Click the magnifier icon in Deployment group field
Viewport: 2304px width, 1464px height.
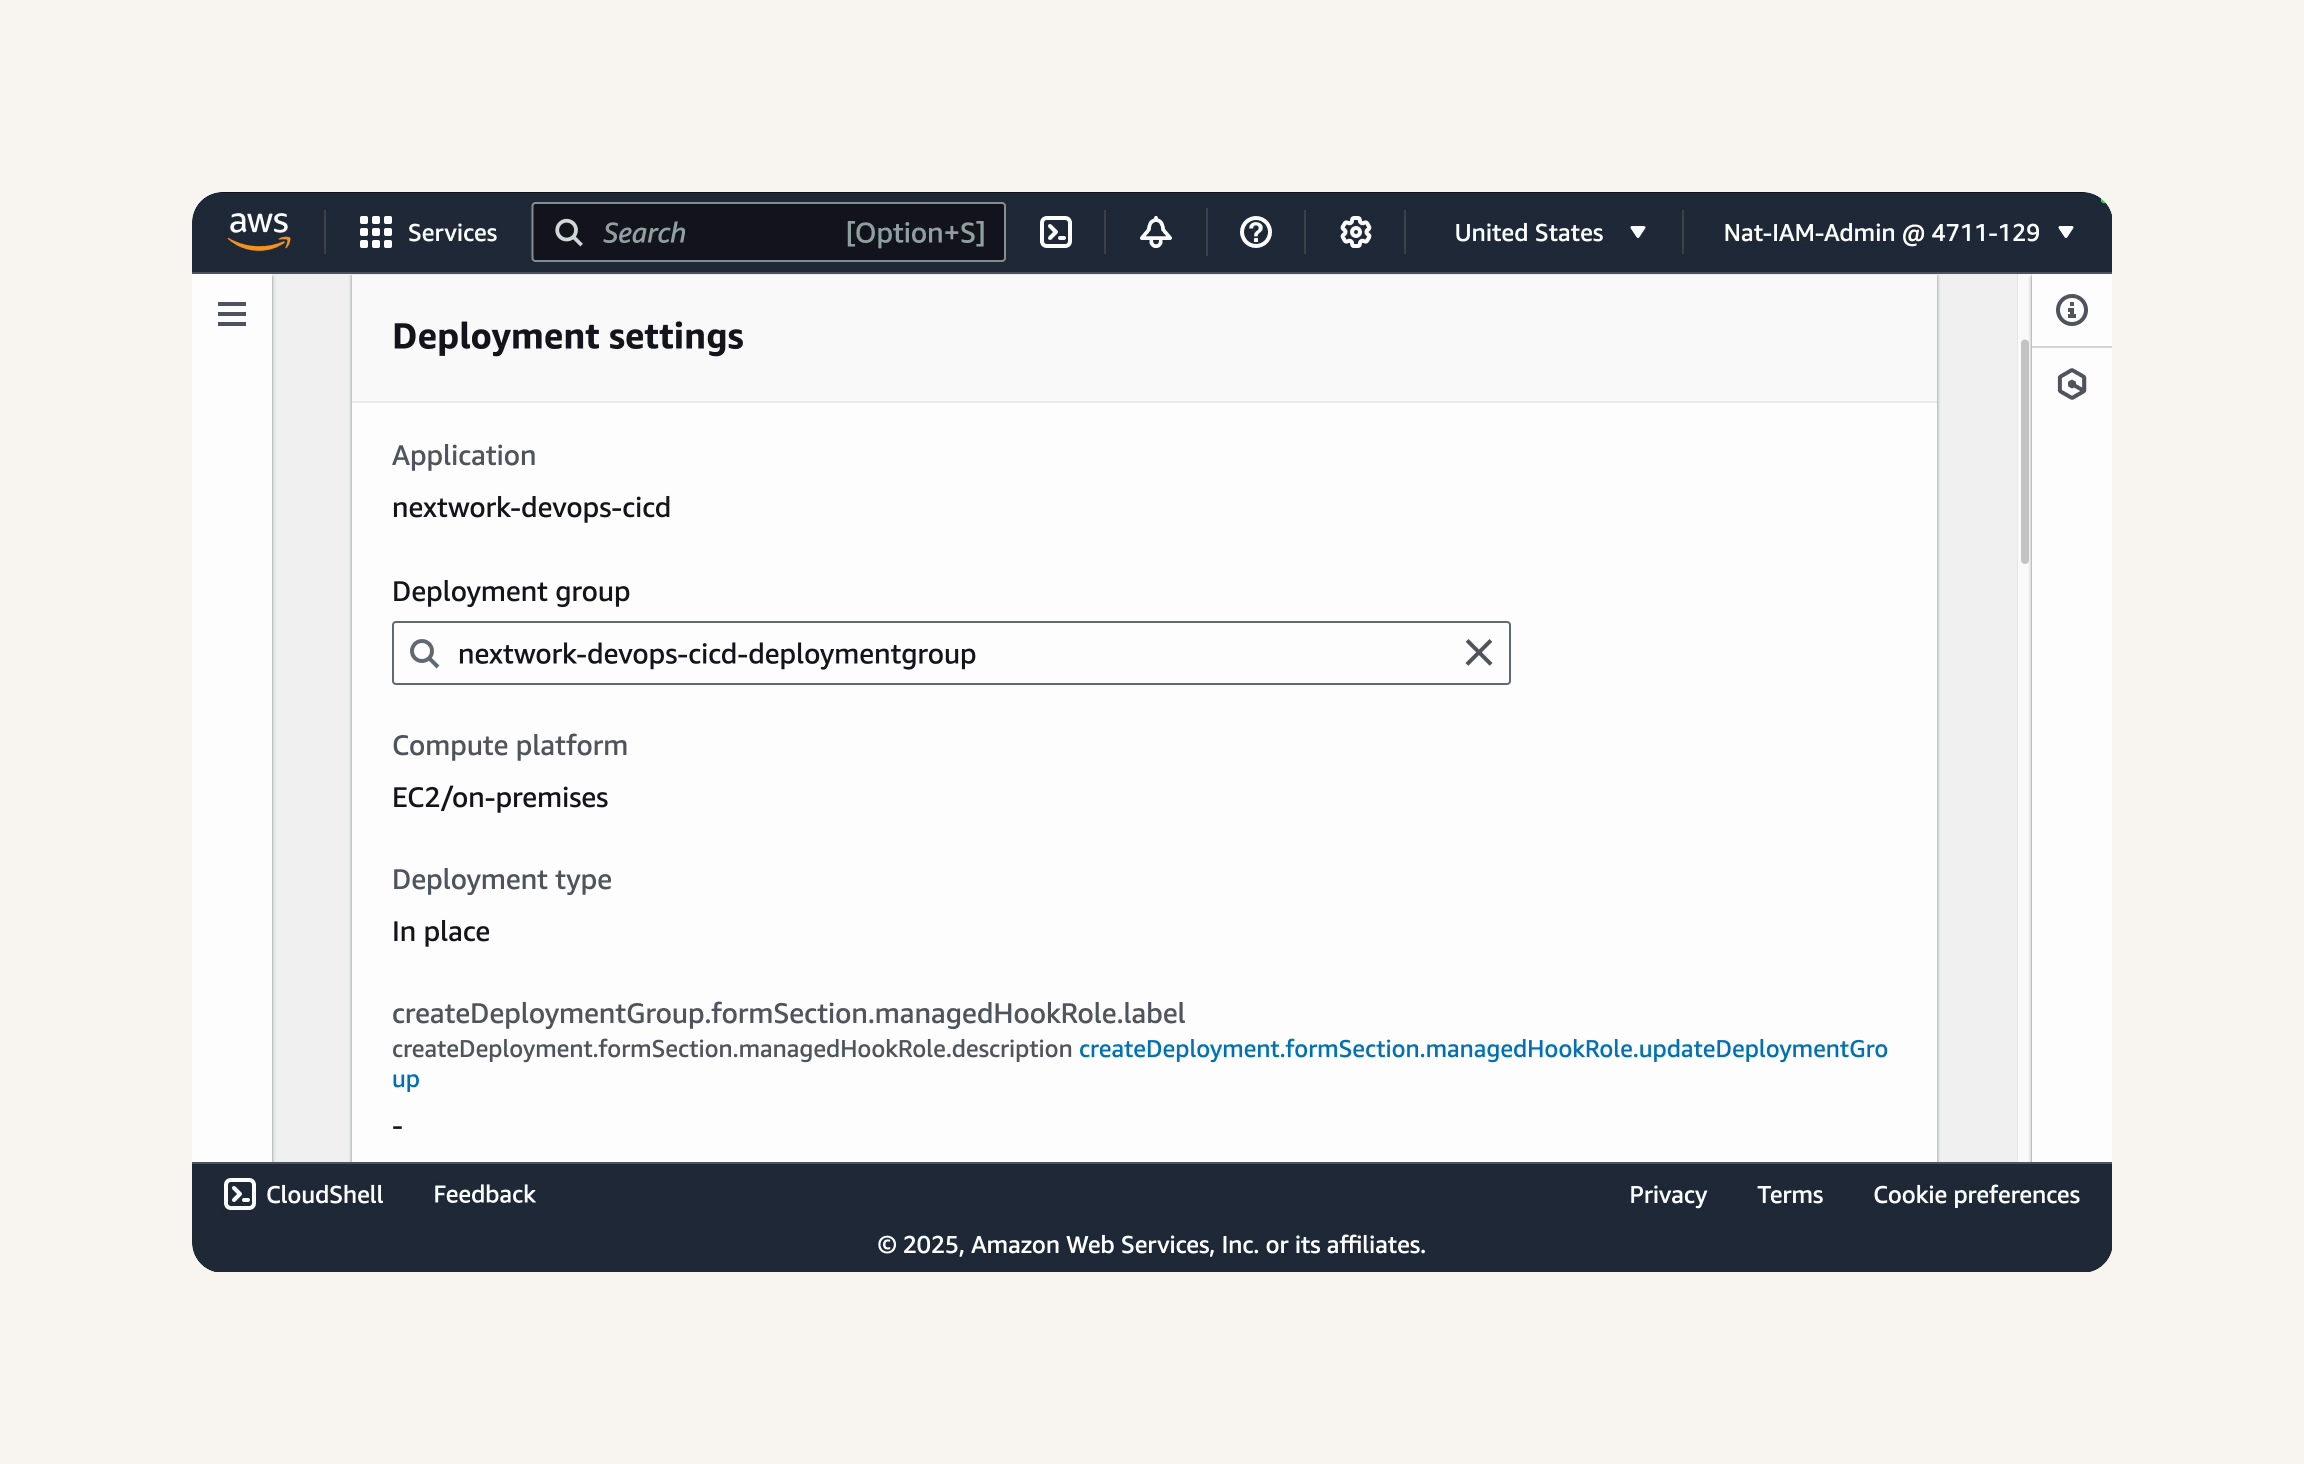click(x=425, y=653)
